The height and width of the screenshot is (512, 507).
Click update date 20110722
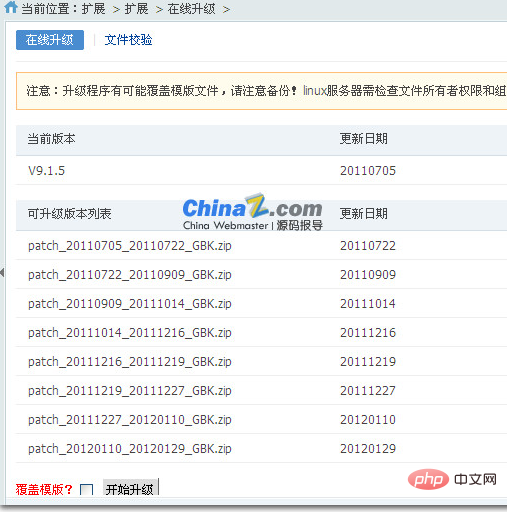368,246
